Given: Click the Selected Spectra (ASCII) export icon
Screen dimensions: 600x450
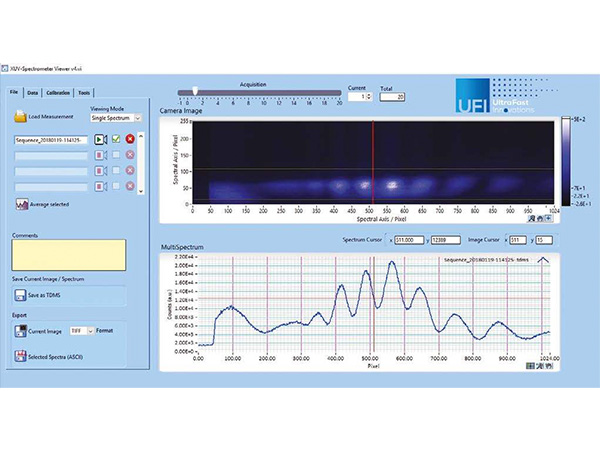Looking at the screenshot, I should point(20,356).
